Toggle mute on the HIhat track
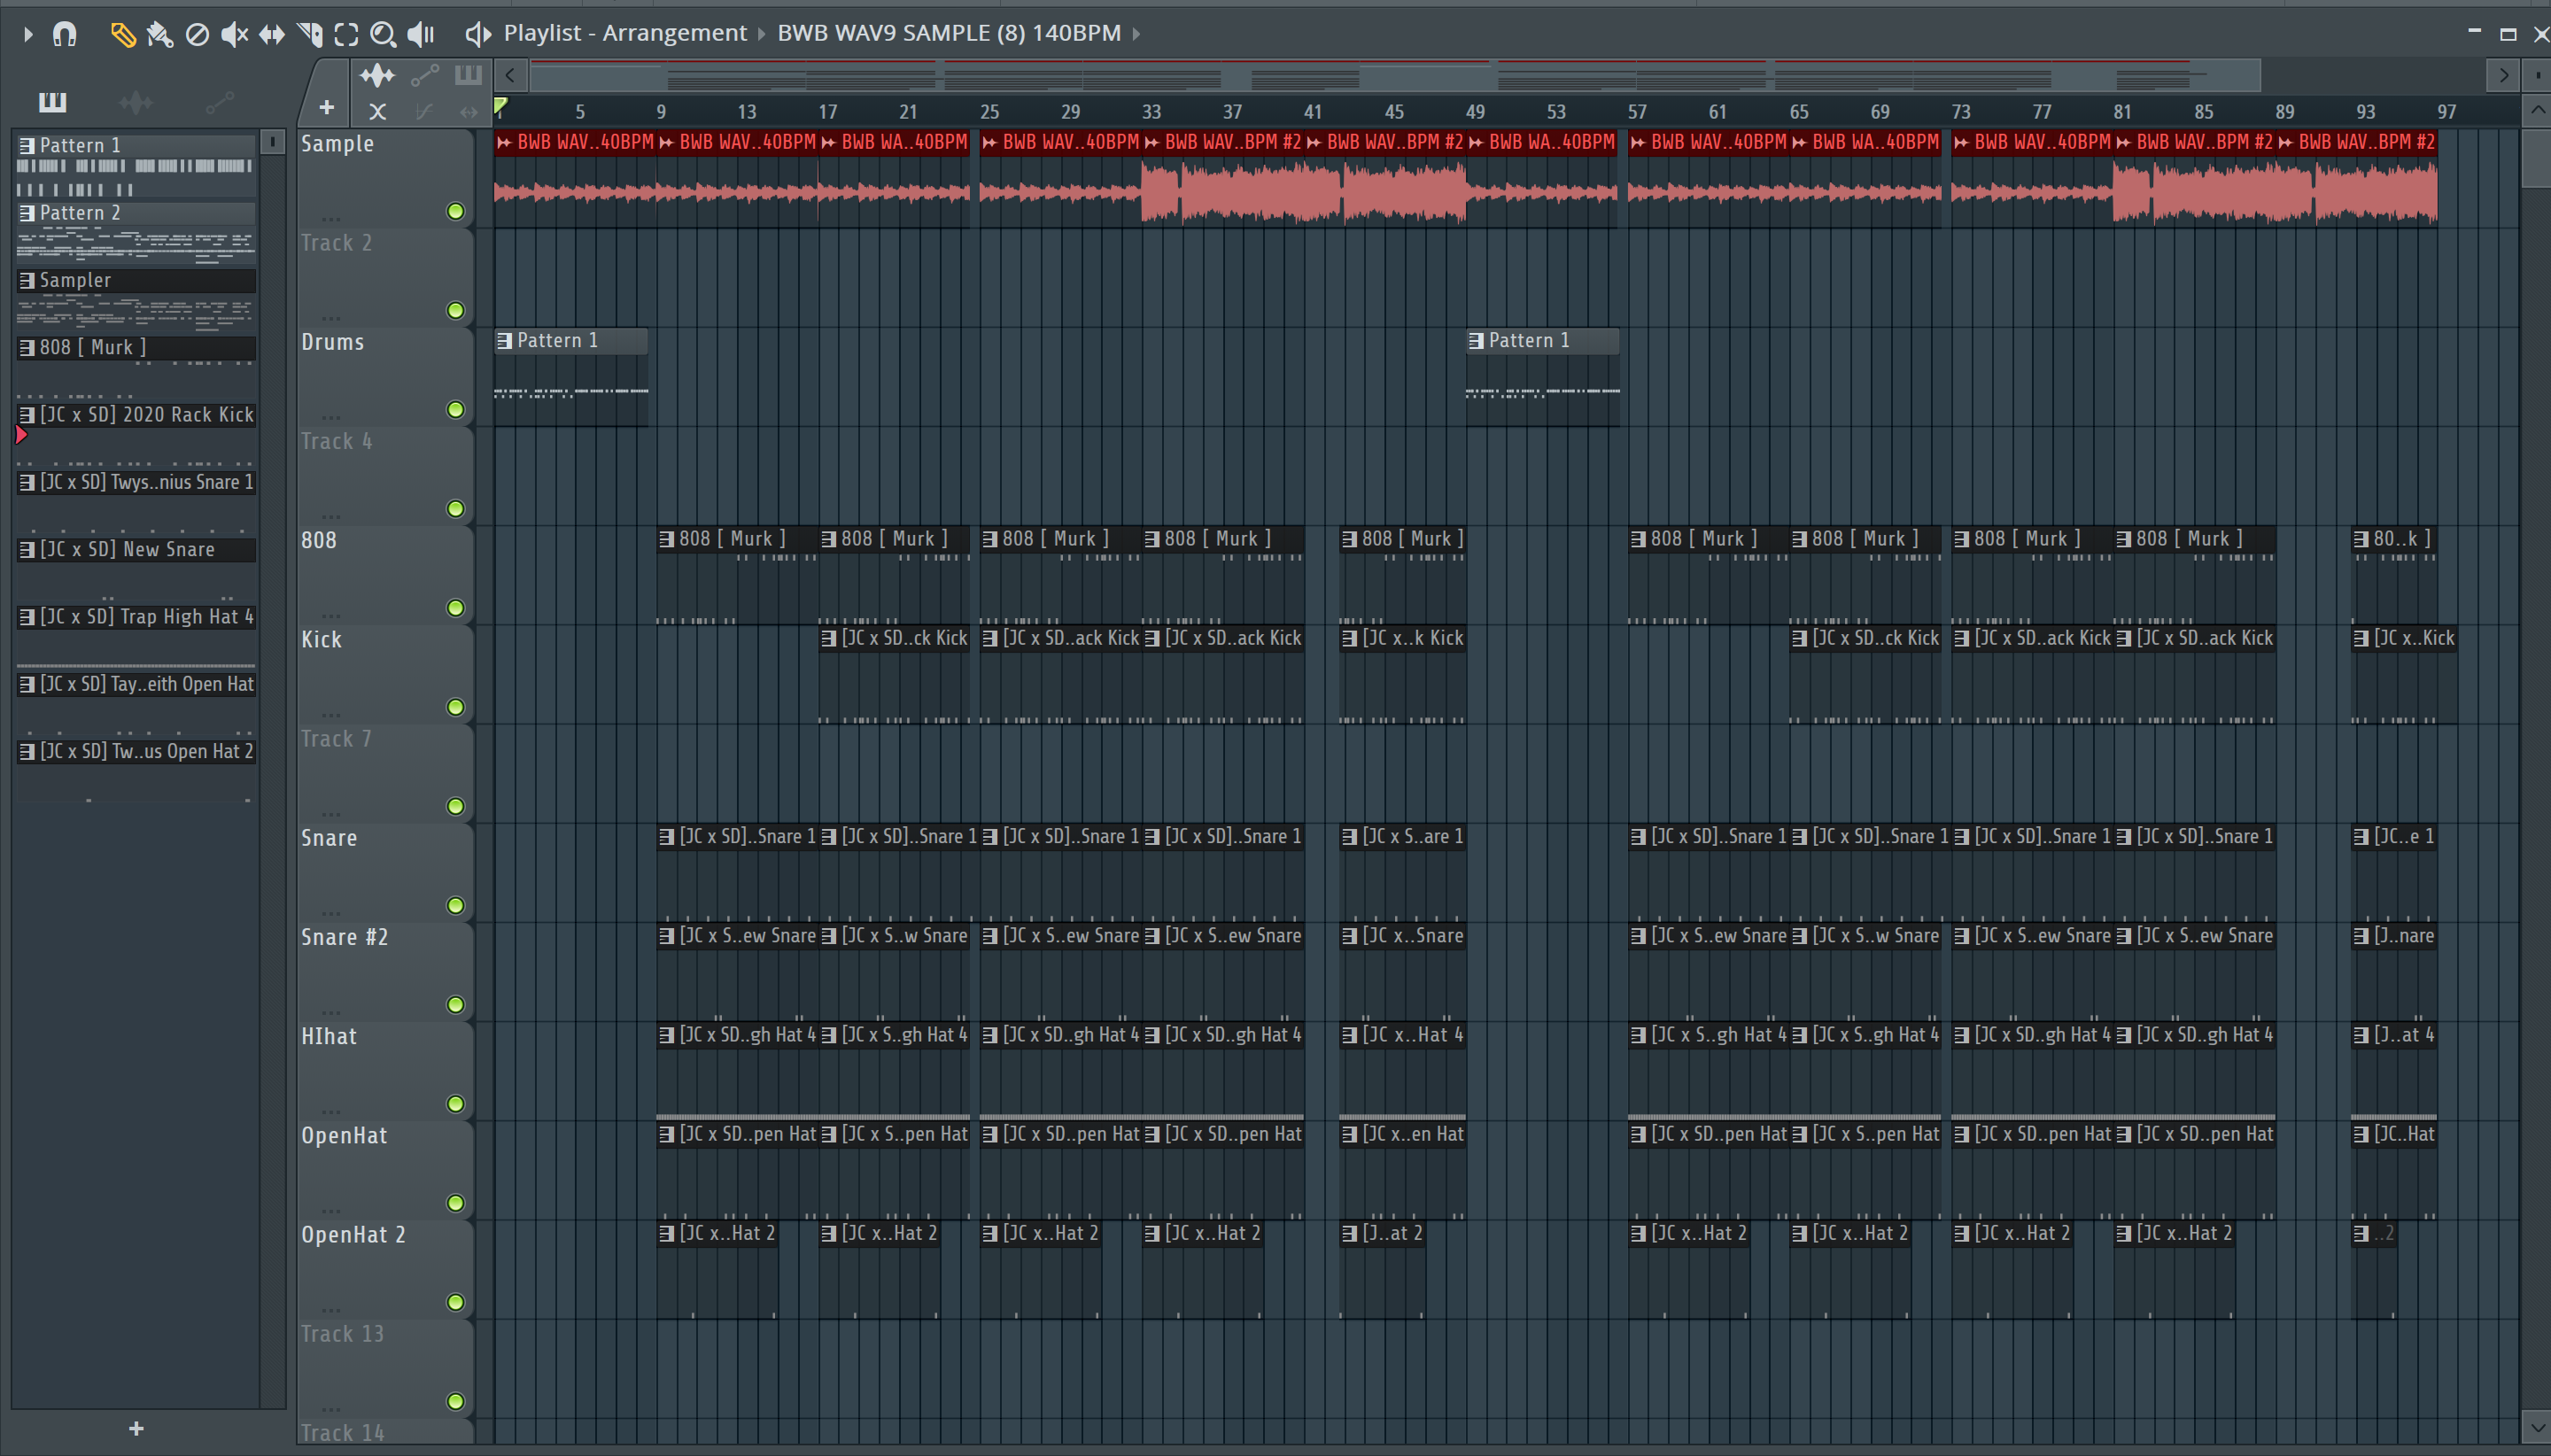 [x=455, y=1104]
